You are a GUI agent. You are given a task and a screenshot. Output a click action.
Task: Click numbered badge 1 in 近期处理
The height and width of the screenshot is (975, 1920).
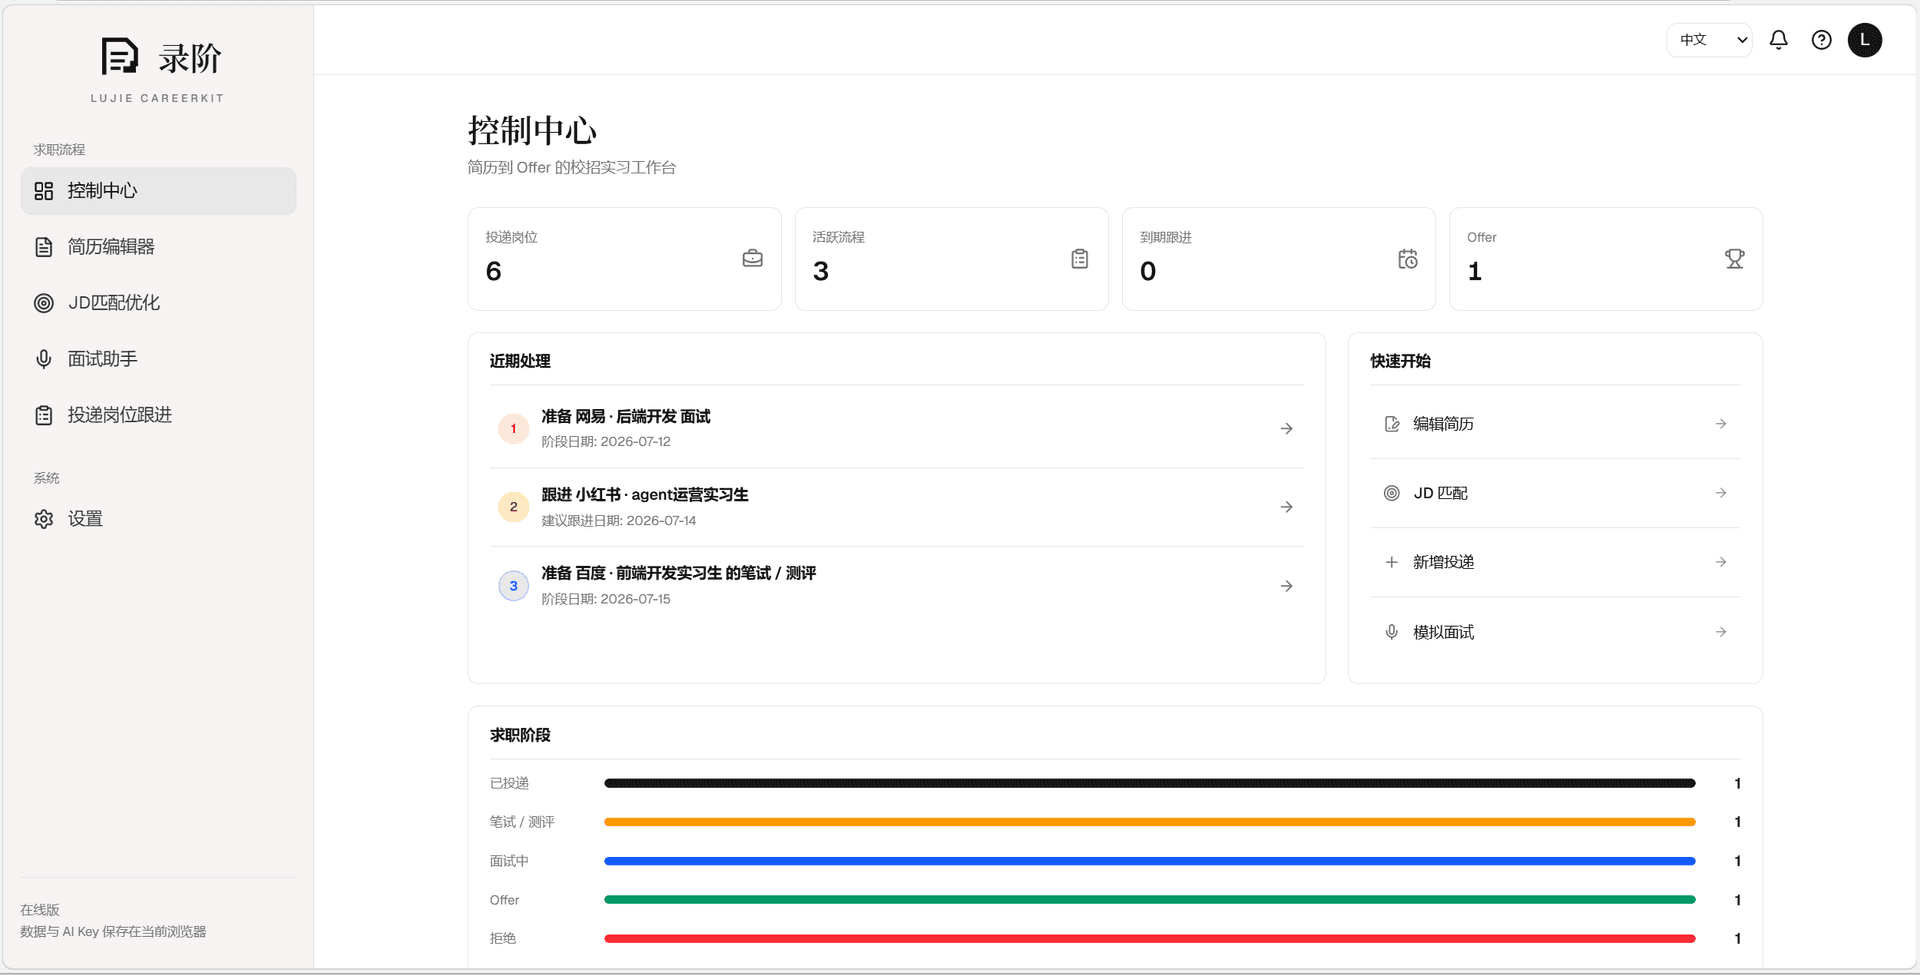(x=513, y=428)
